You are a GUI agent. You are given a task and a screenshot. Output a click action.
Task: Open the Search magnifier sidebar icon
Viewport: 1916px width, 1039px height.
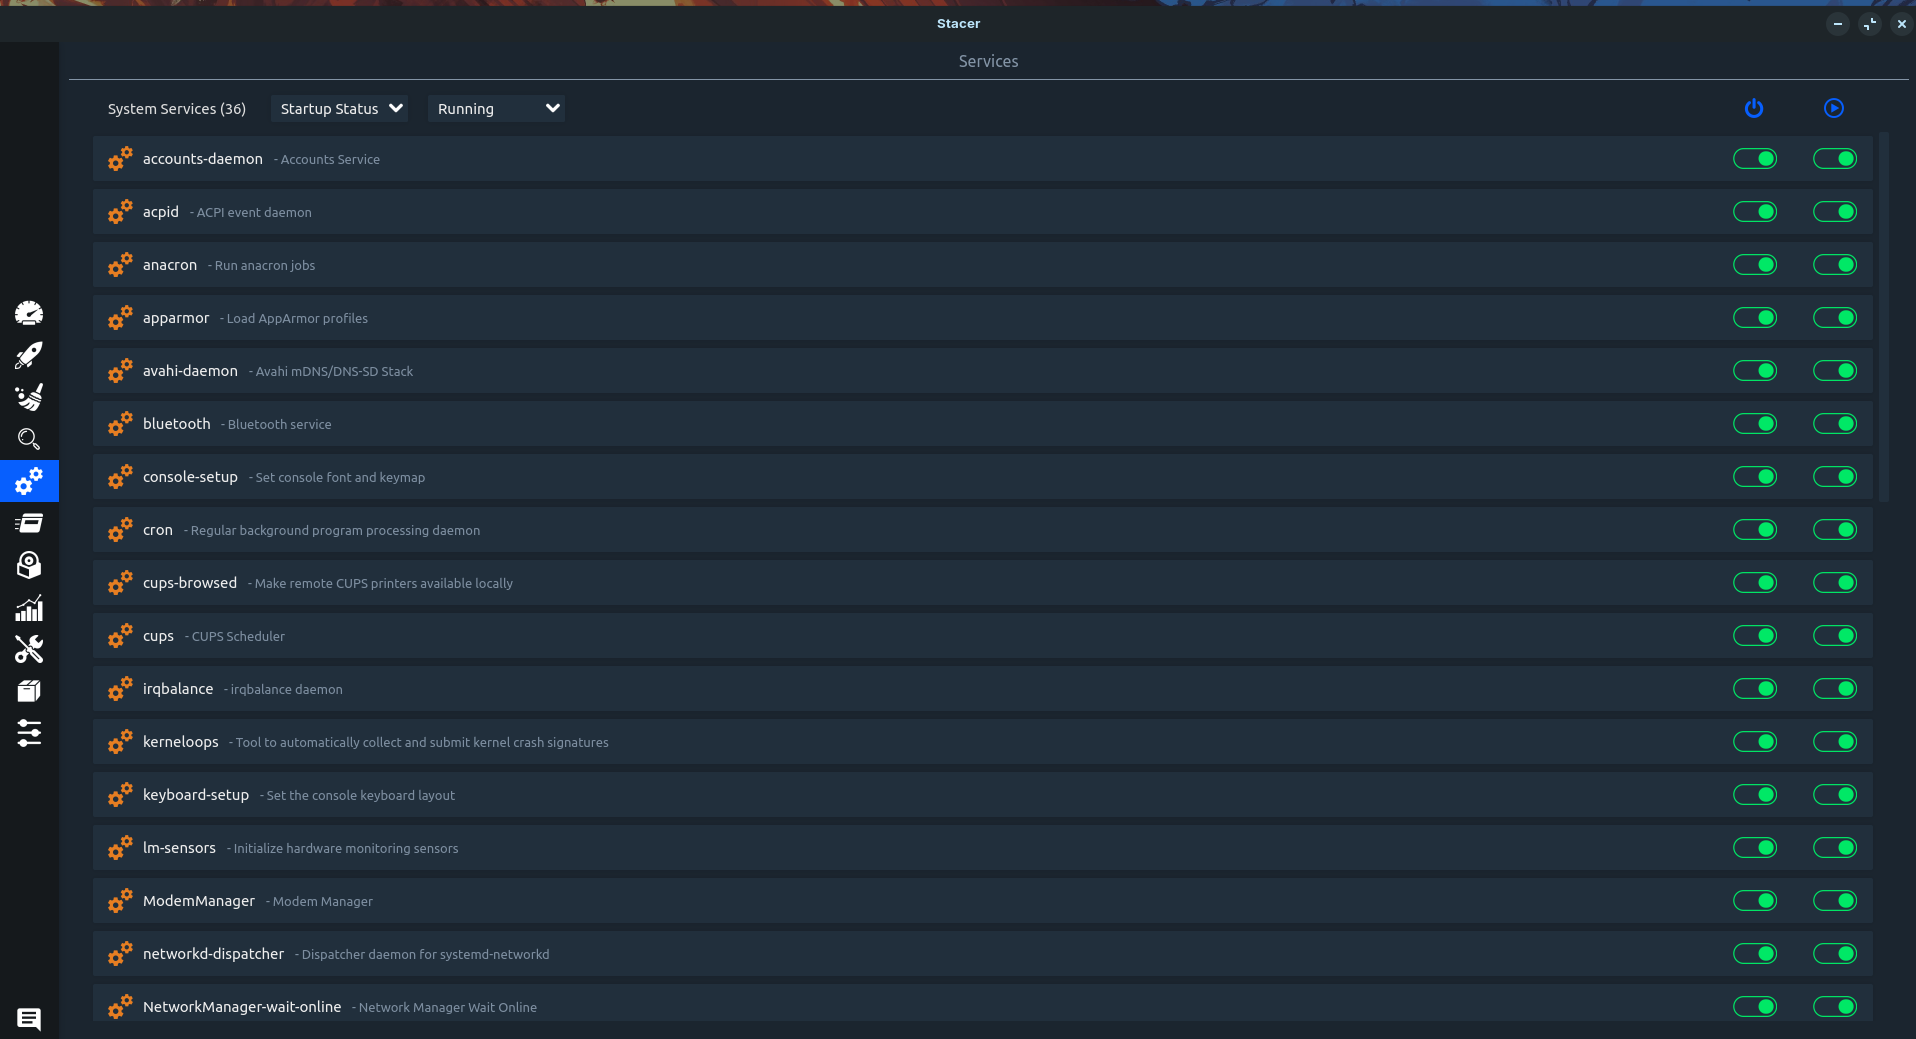point(29,439)
